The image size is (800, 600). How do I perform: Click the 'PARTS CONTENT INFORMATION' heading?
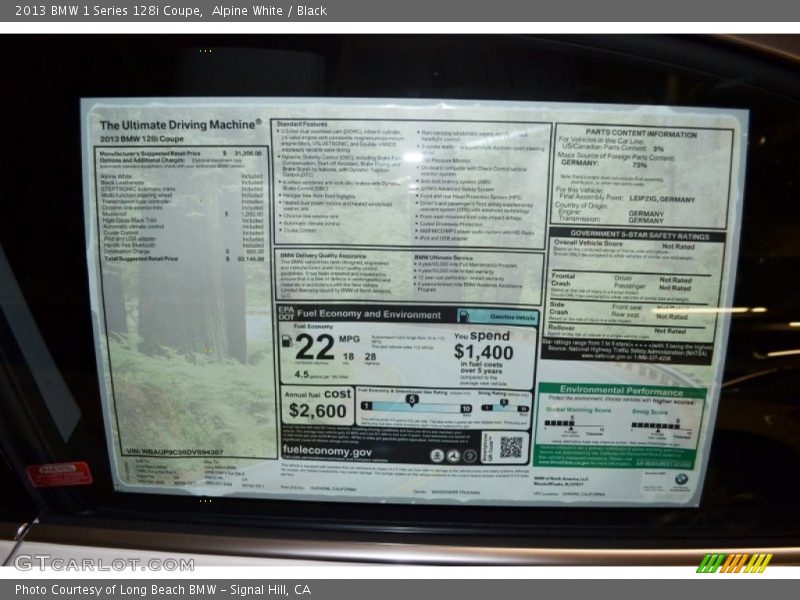click(641, 134)
